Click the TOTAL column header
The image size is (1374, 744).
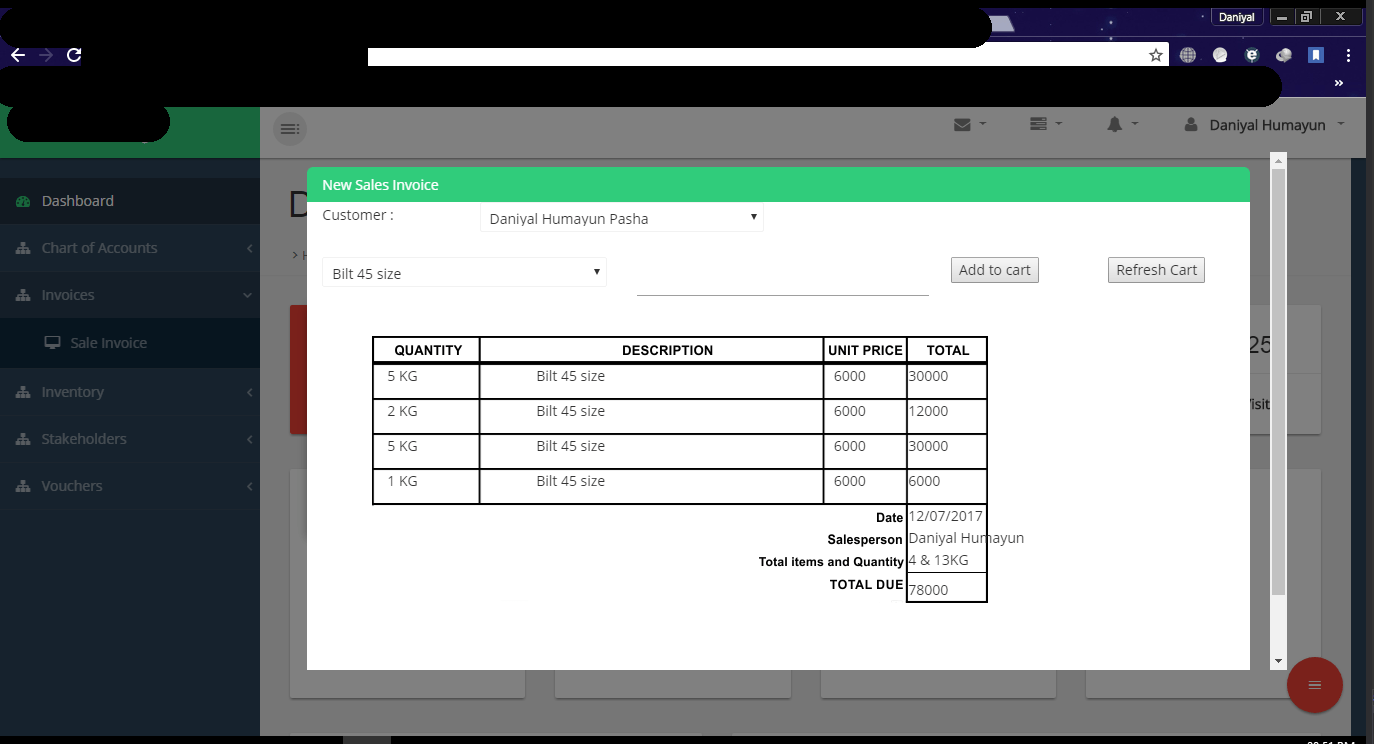(948, 350)
